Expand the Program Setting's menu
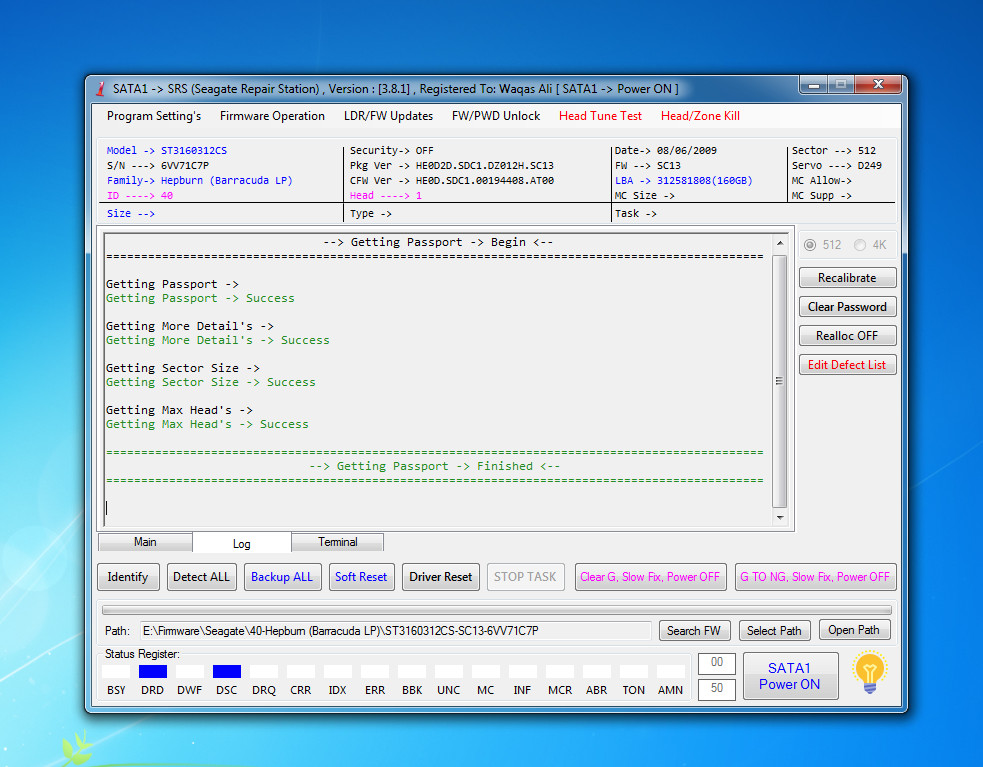This screenshot has width=983, height=767. tap(154, 116)
